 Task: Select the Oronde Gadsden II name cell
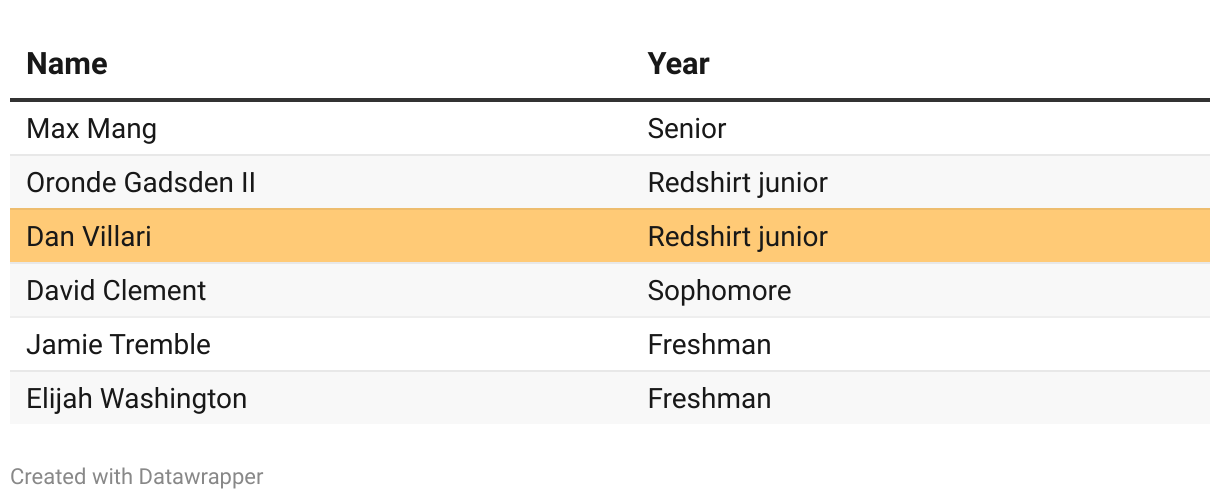141,183
